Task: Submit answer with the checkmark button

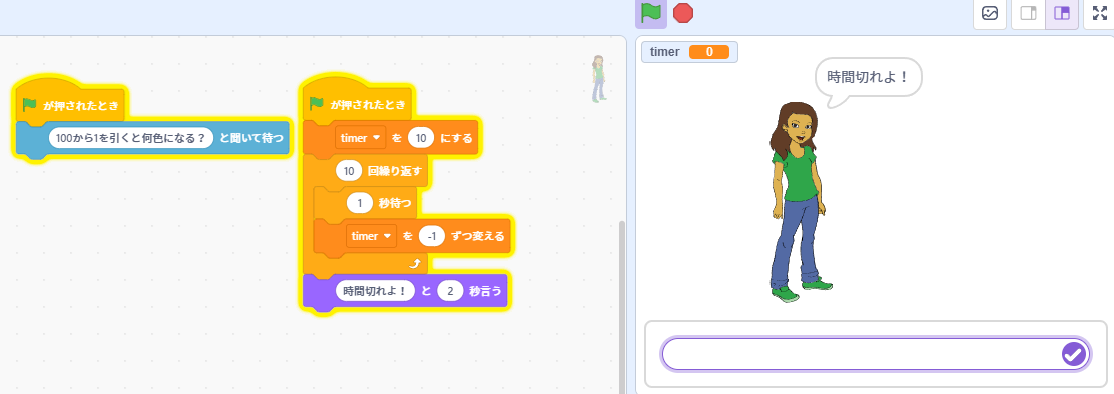Action: click(x=1074, y=354)
